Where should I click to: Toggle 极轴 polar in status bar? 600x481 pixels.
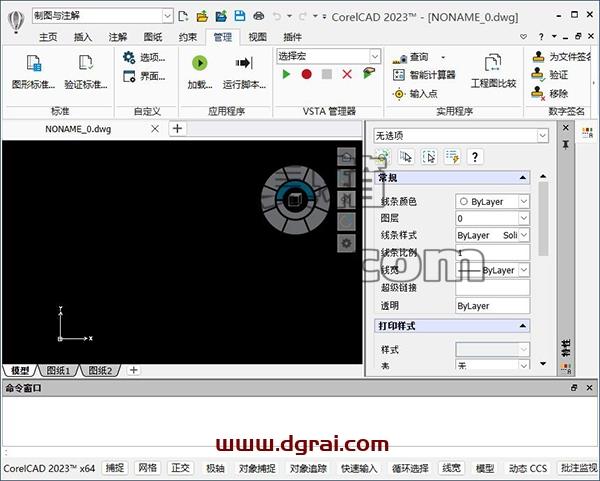(x=215, y=468)
